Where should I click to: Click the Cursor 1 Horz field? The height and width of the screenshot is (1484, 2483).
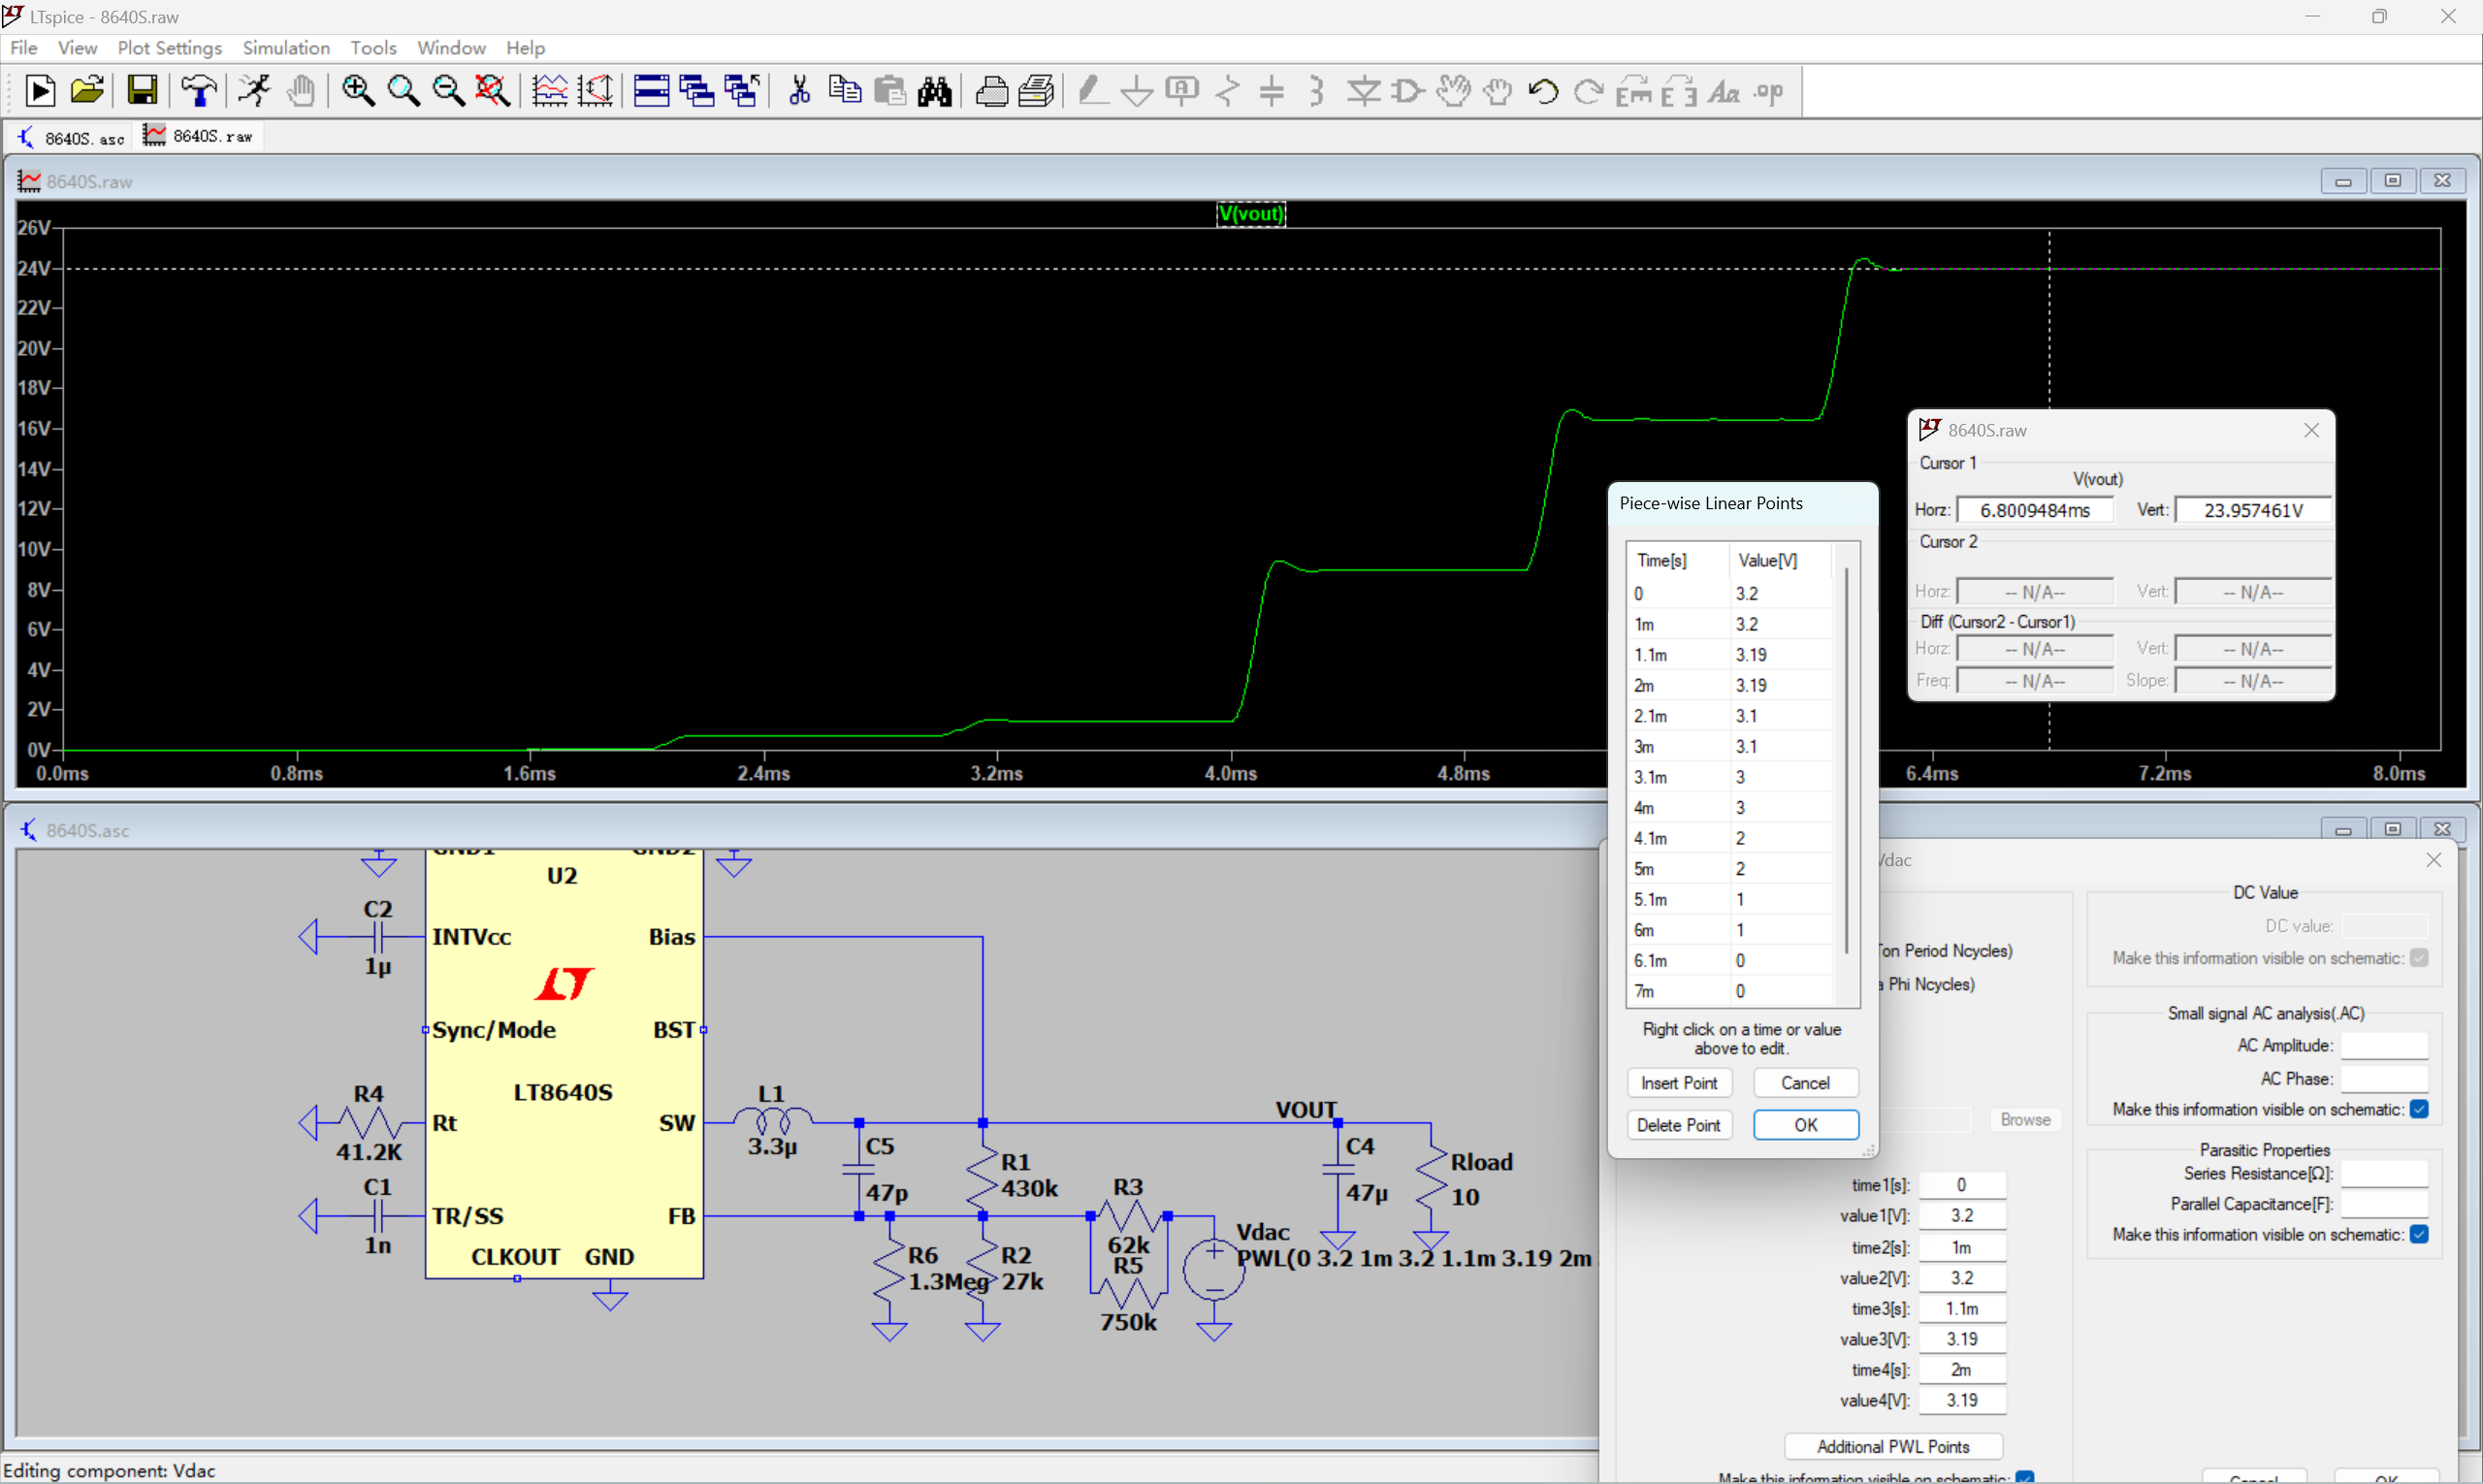2035,510
